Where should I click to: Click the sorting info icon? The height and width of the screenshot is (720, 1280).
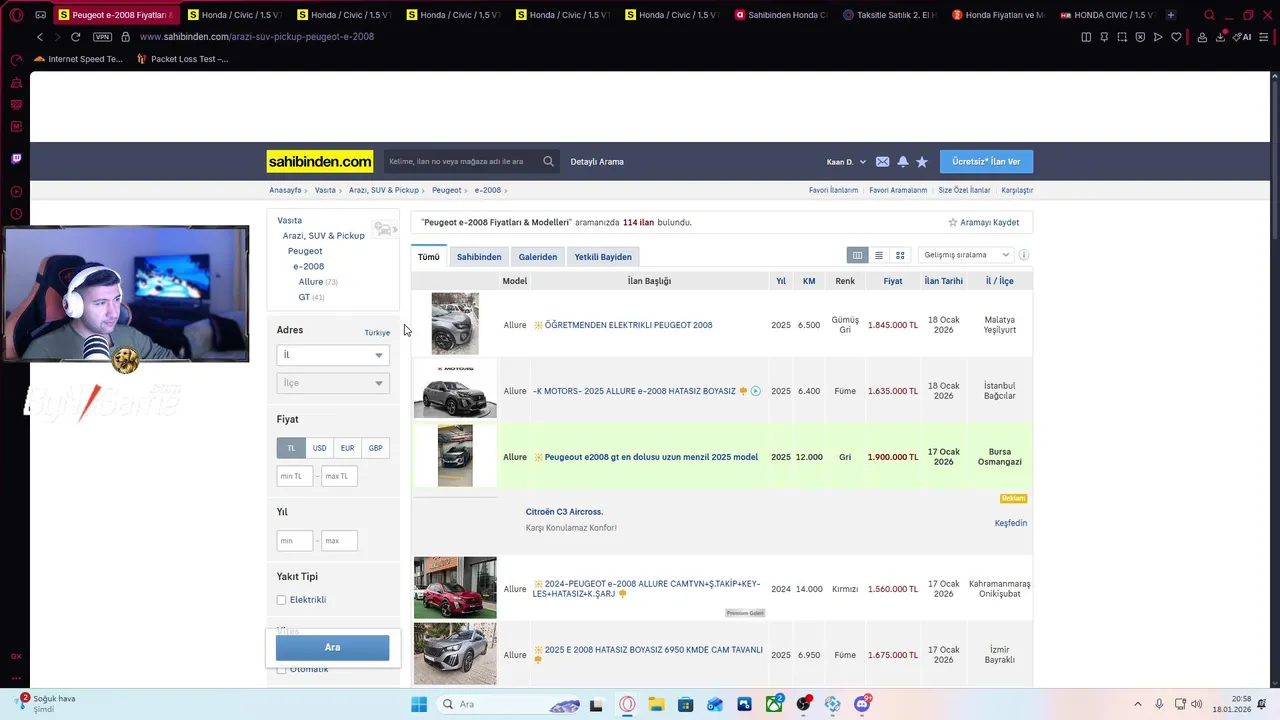pos(1023,255)
